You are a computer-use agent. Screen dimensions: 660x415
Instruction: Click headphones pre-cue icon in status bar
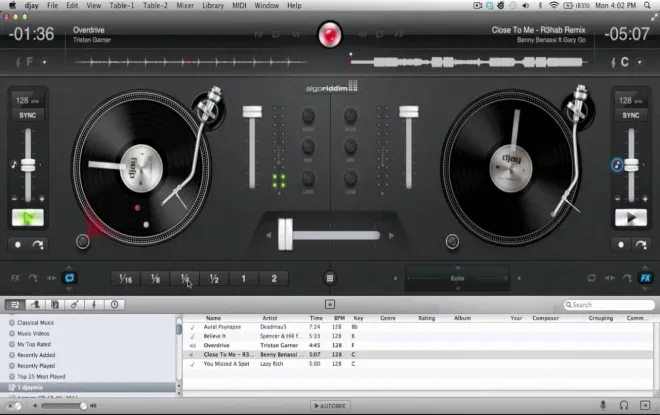point(624,405)
